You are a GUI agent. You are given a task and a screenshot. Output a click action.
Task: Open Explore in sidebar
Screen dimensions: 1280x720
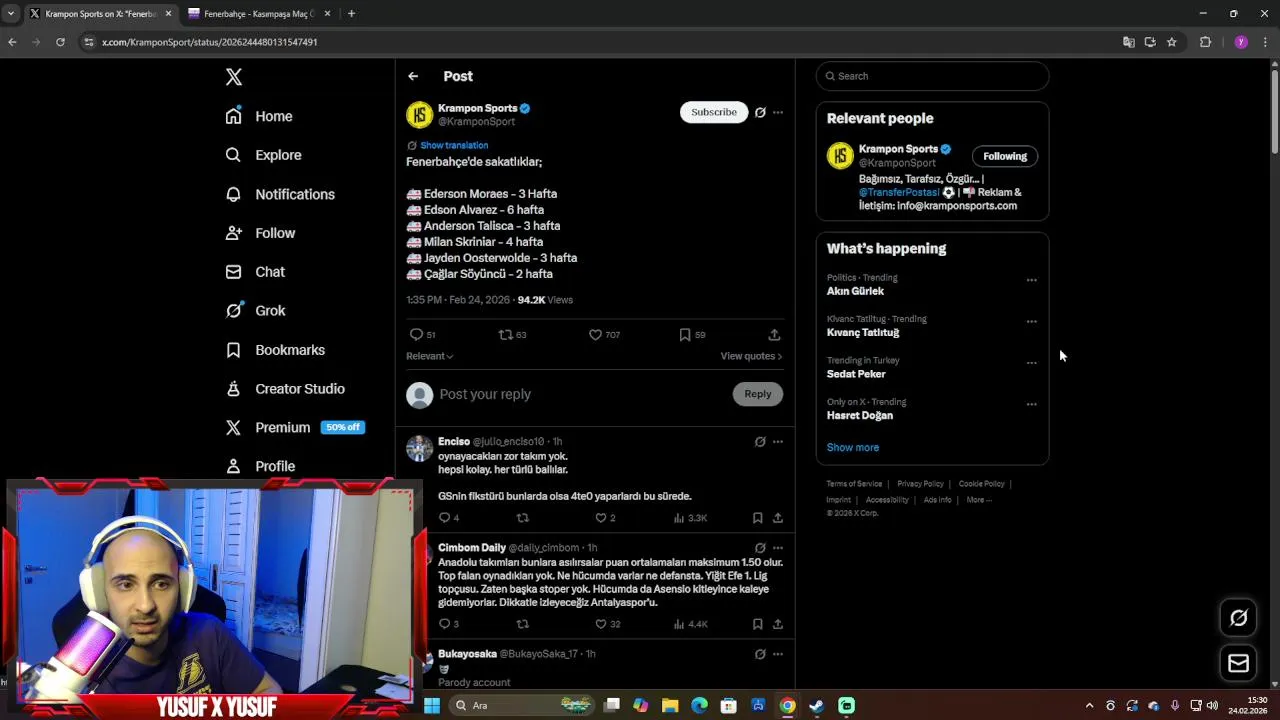click(263, 155)
